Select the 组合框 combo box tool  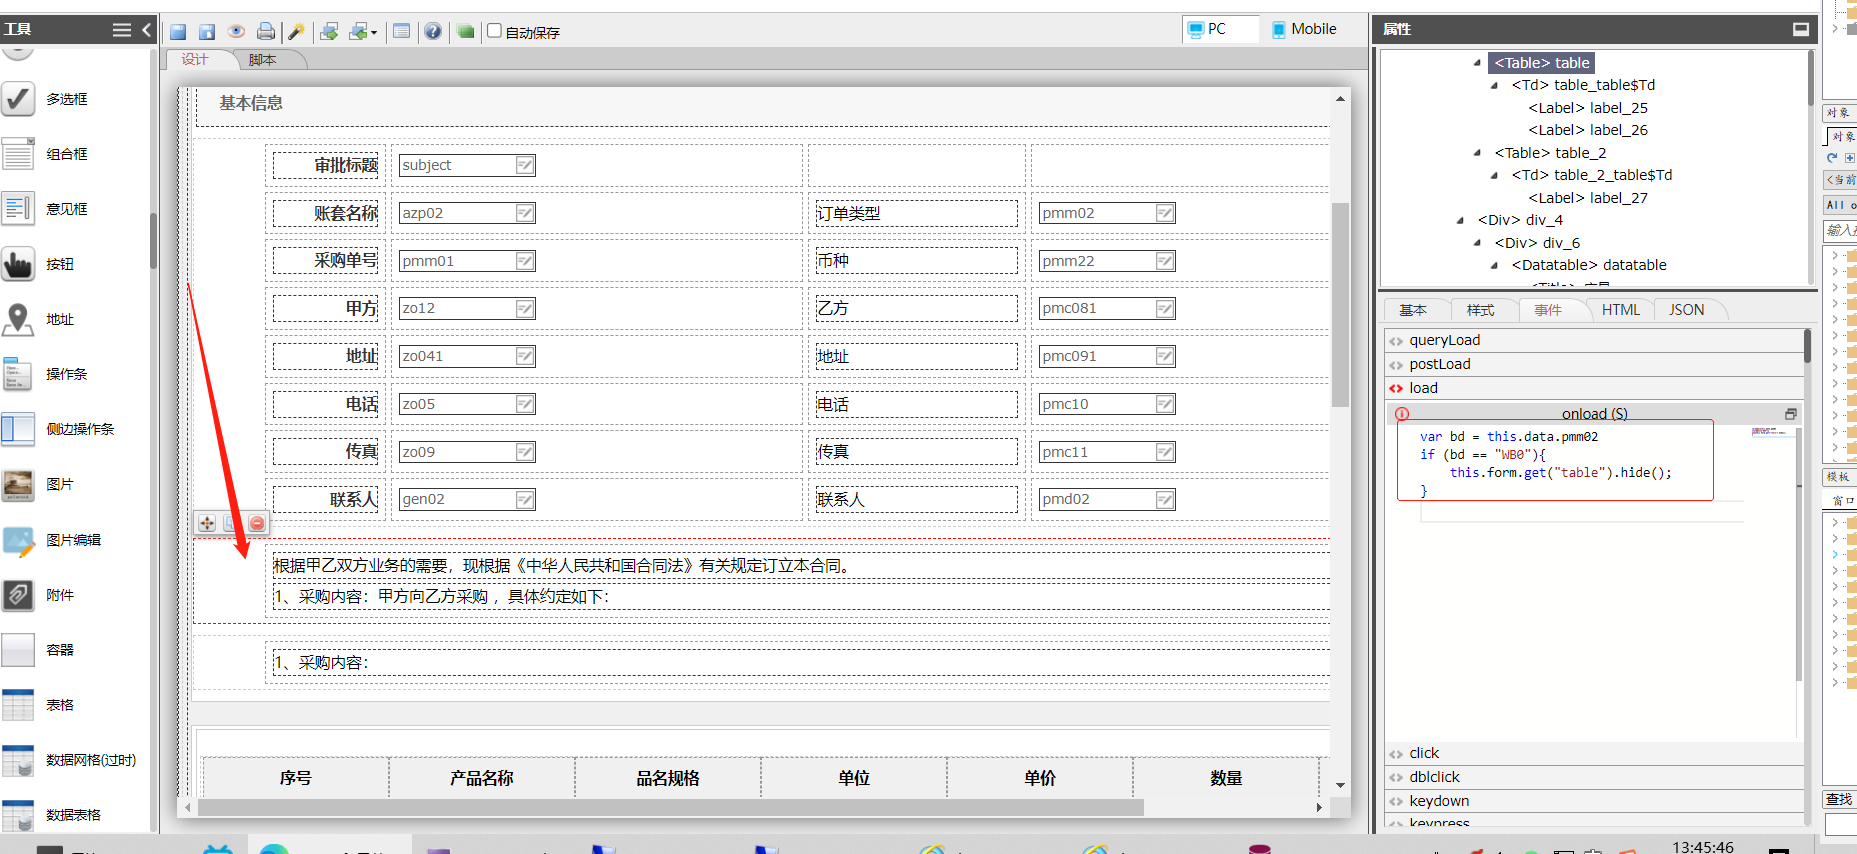click(66, 154)
